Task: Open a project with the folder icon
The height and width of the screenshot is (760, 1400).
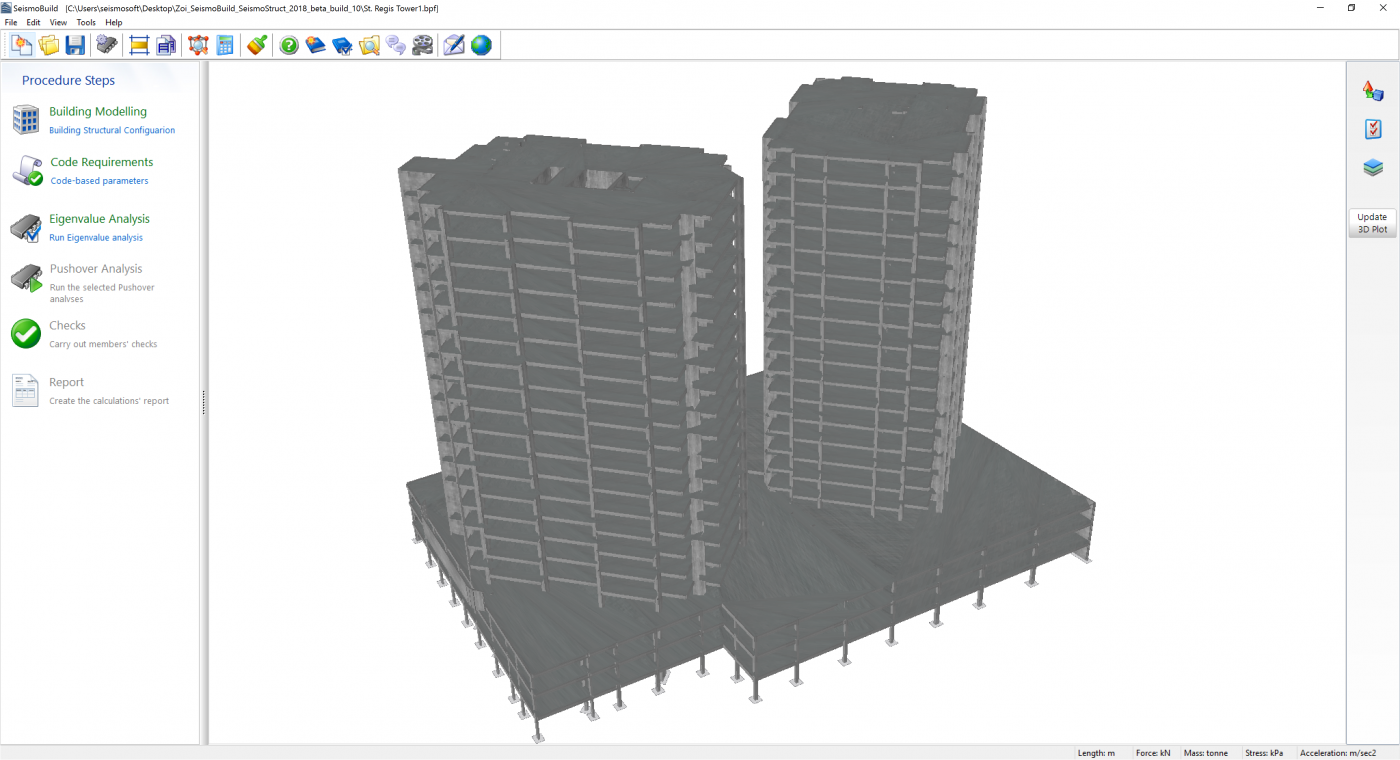Action: point(48,45)
